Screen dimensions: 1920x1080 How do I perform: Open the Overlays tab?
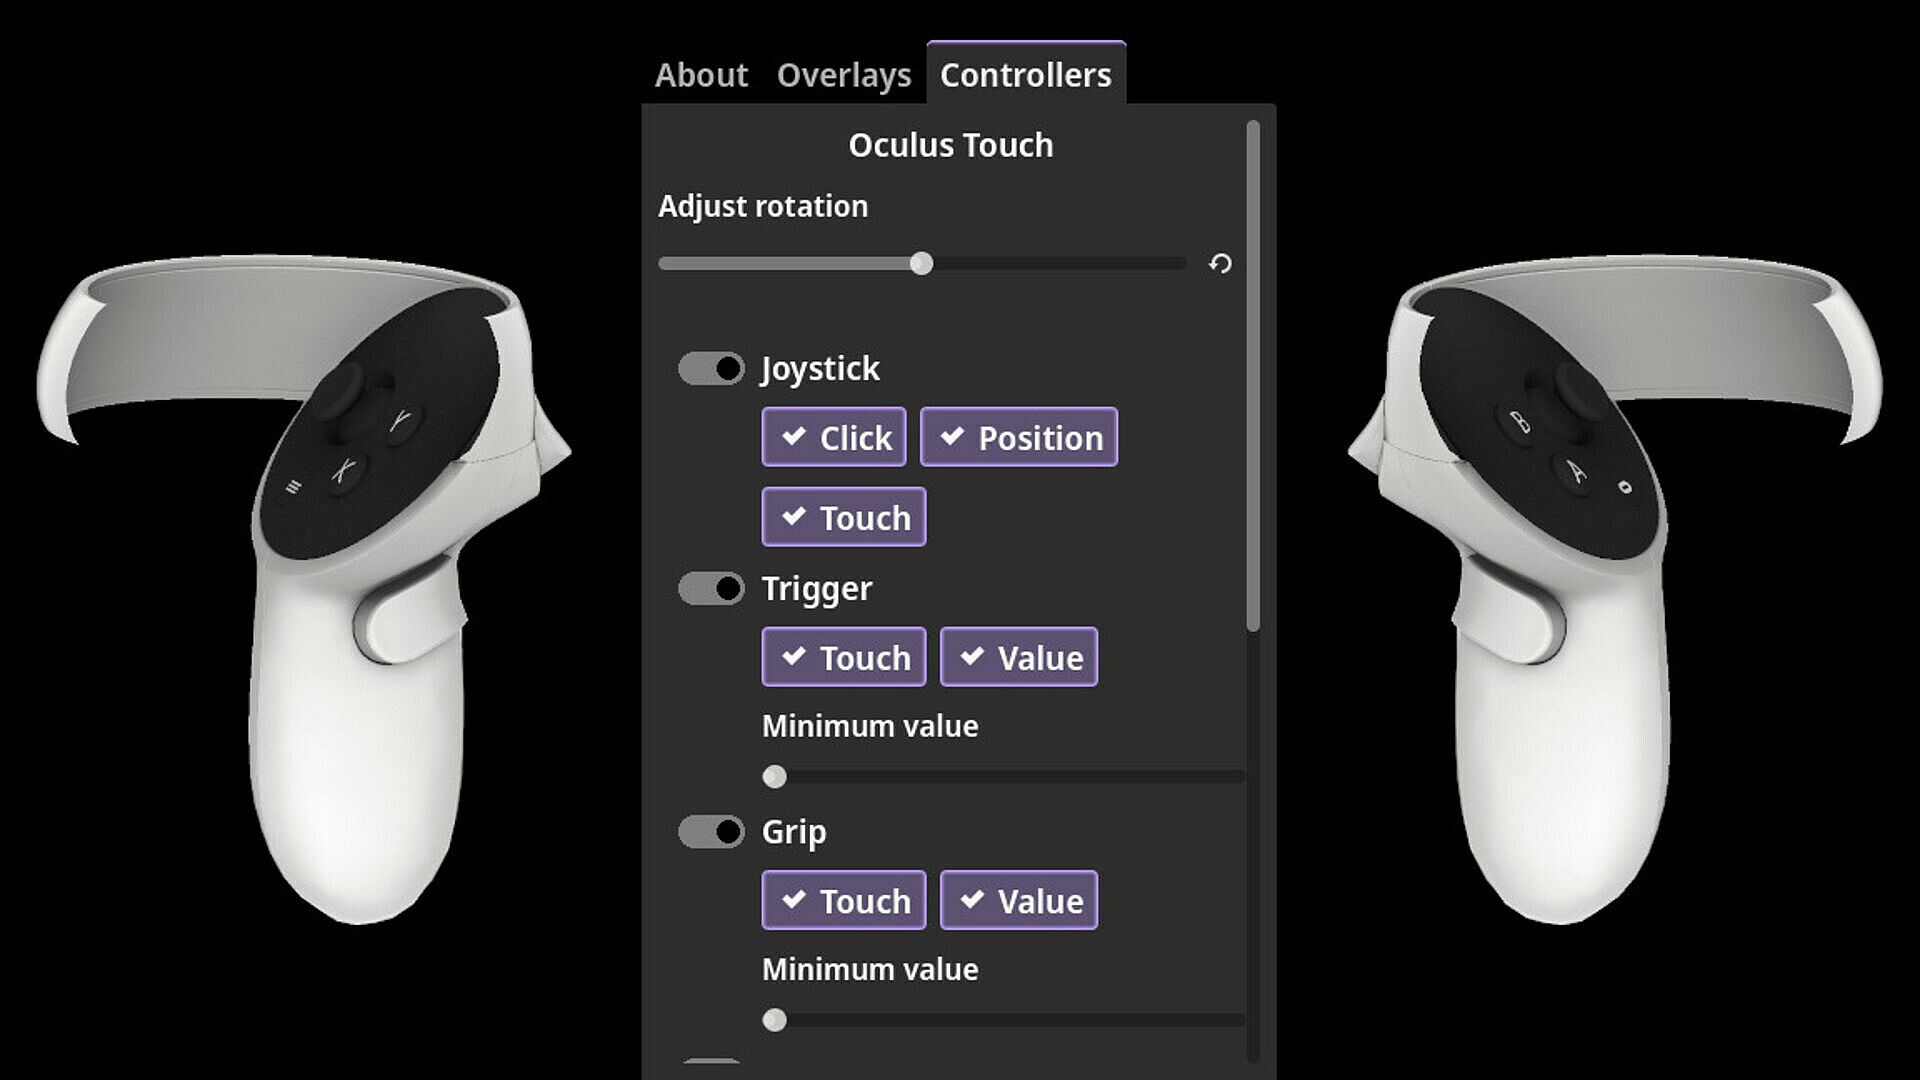click(844, 75)
